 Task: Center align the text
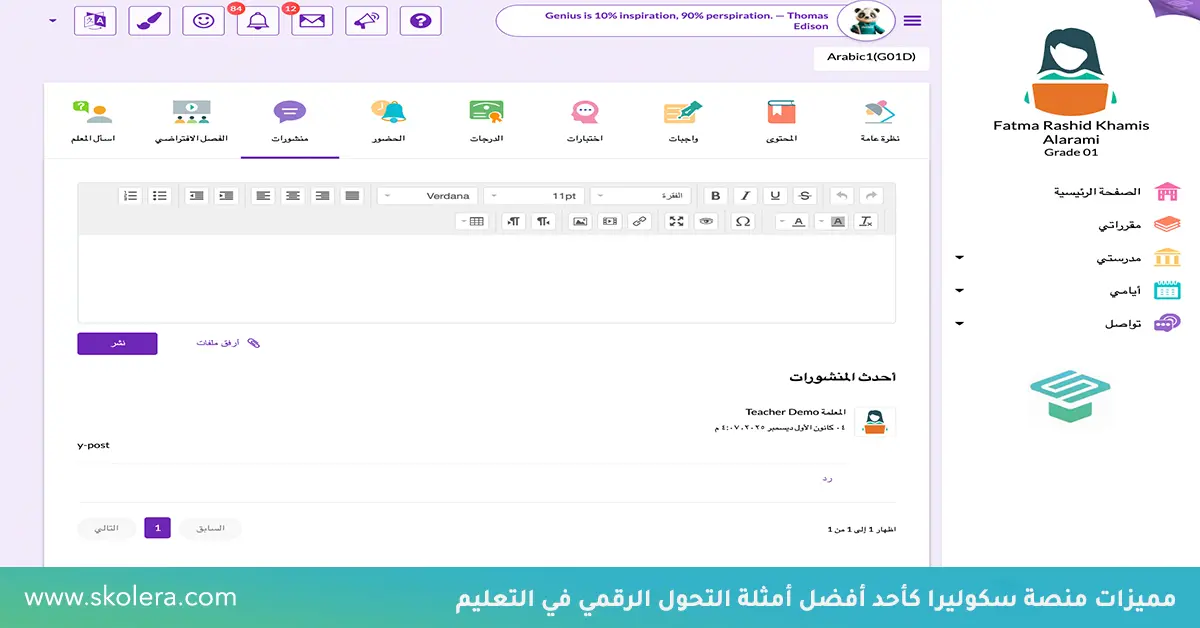pyautogui.click(x=292, y=196)
